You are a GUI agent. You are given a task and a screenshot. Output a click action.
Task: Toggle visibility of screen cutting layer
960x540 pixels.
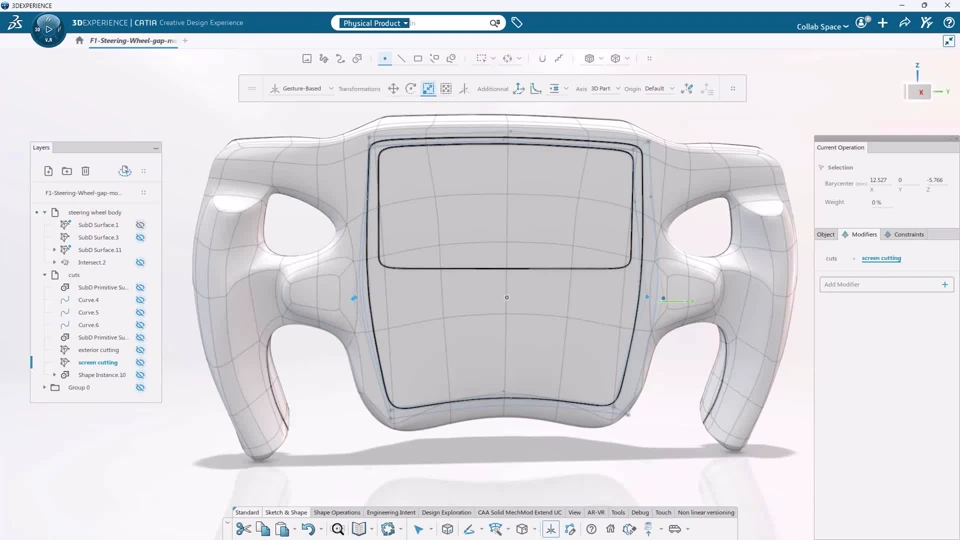point(140,362)
